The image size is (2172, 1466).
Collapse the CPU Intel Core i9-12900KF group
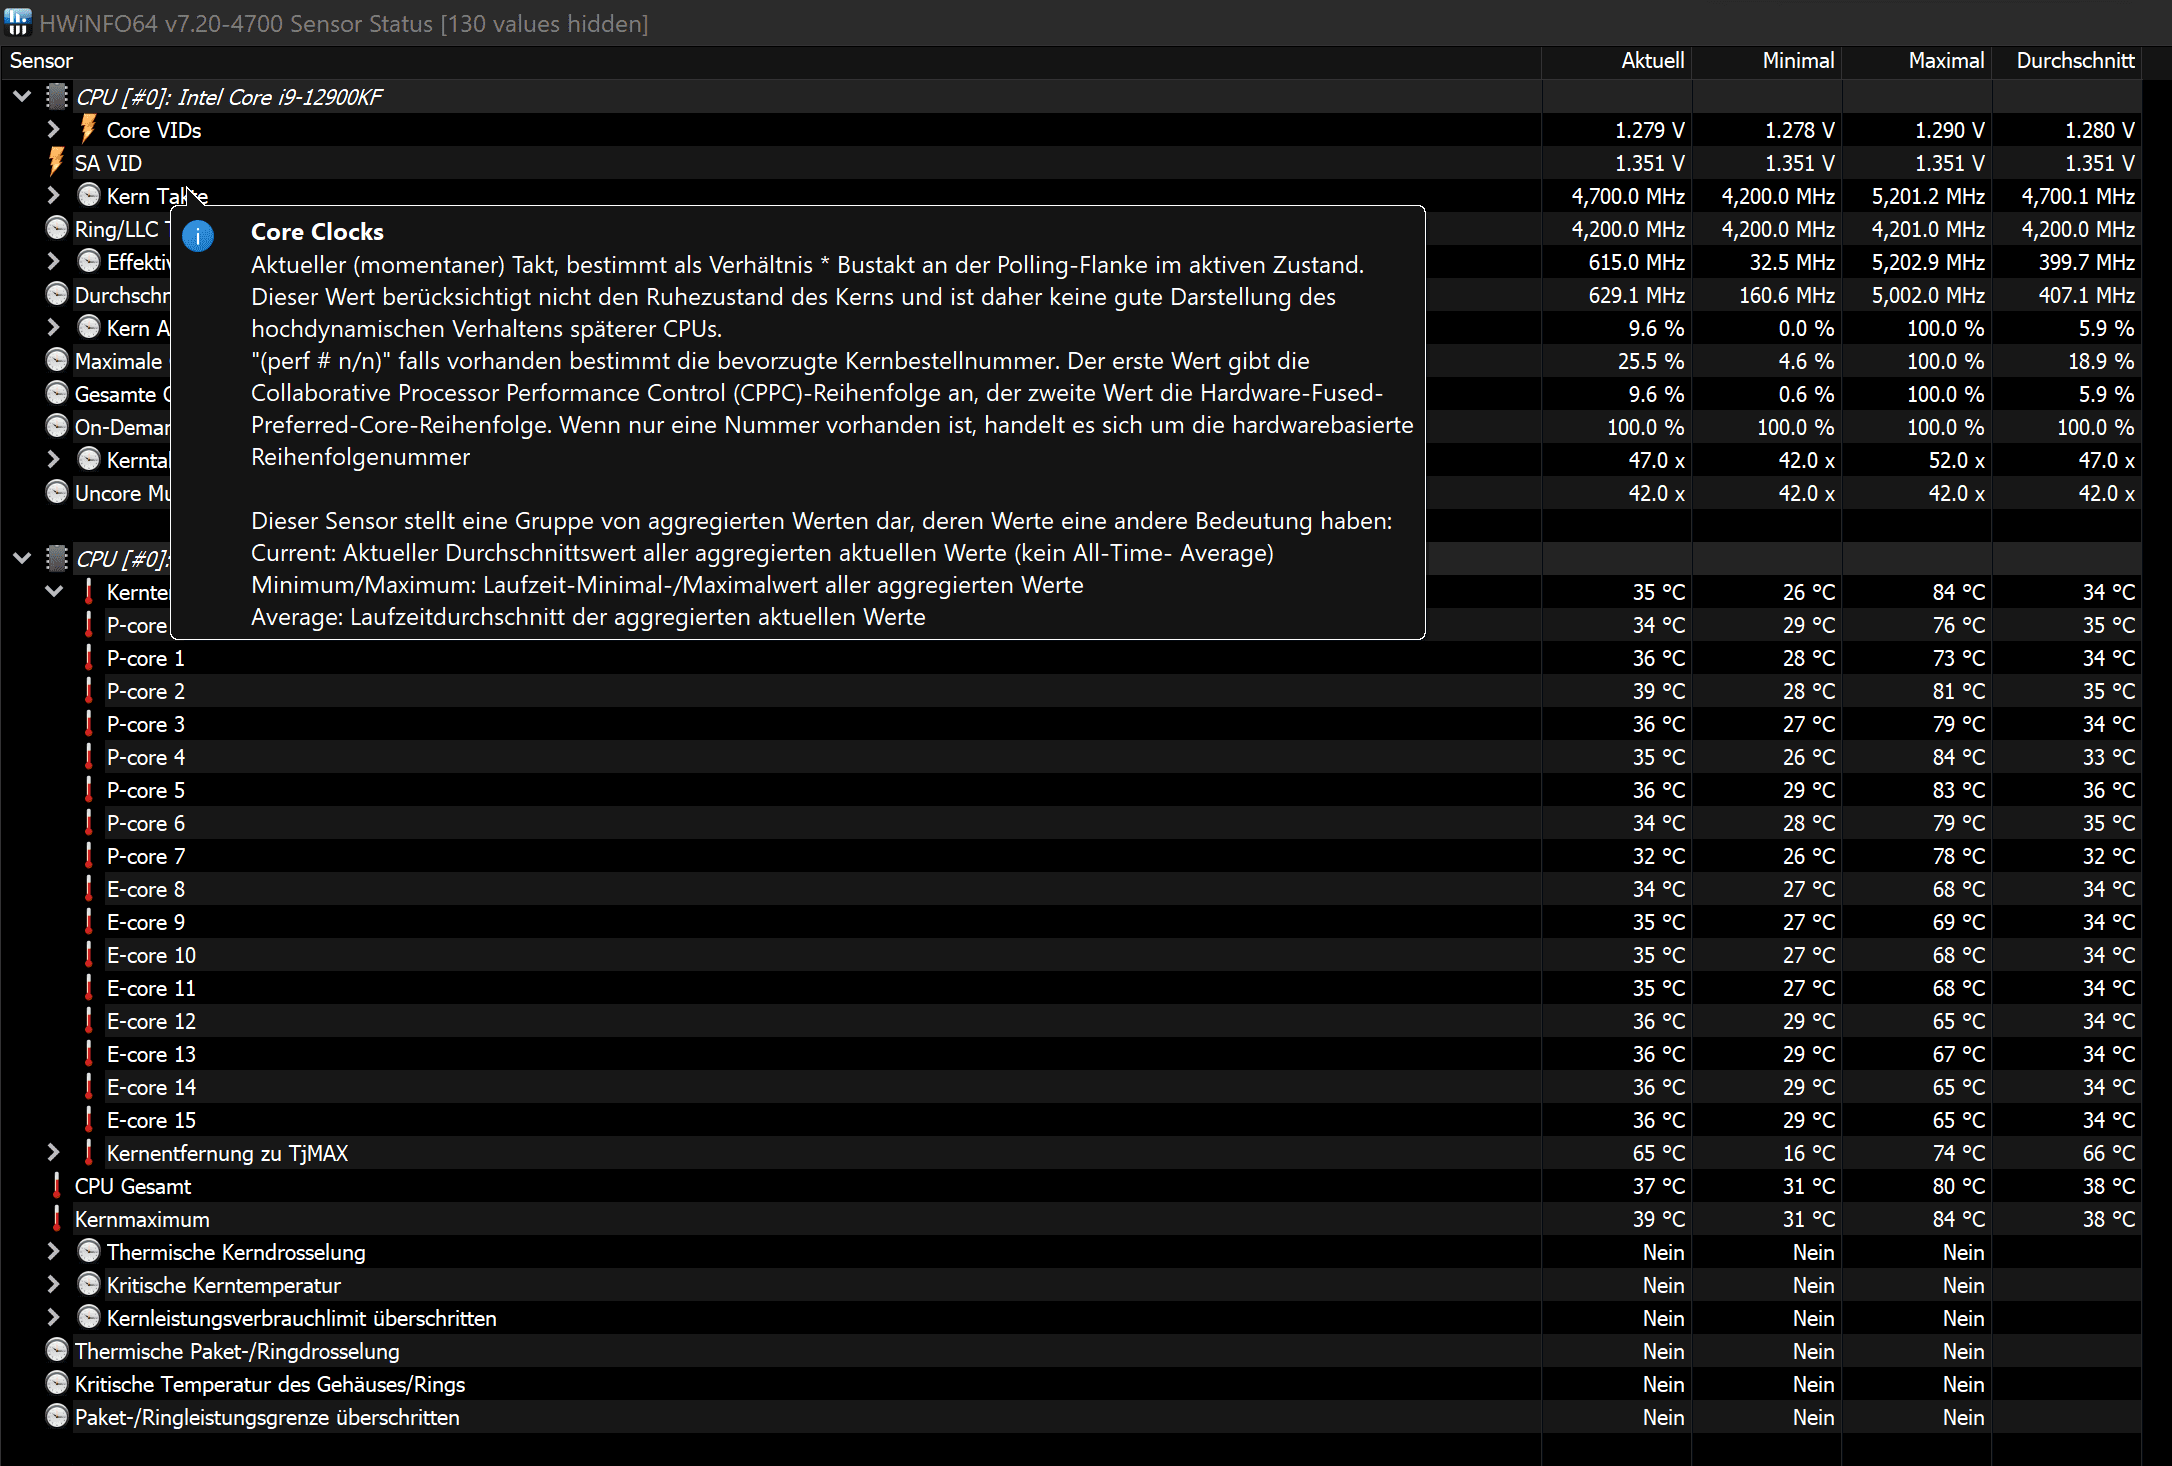click(22, 96)
